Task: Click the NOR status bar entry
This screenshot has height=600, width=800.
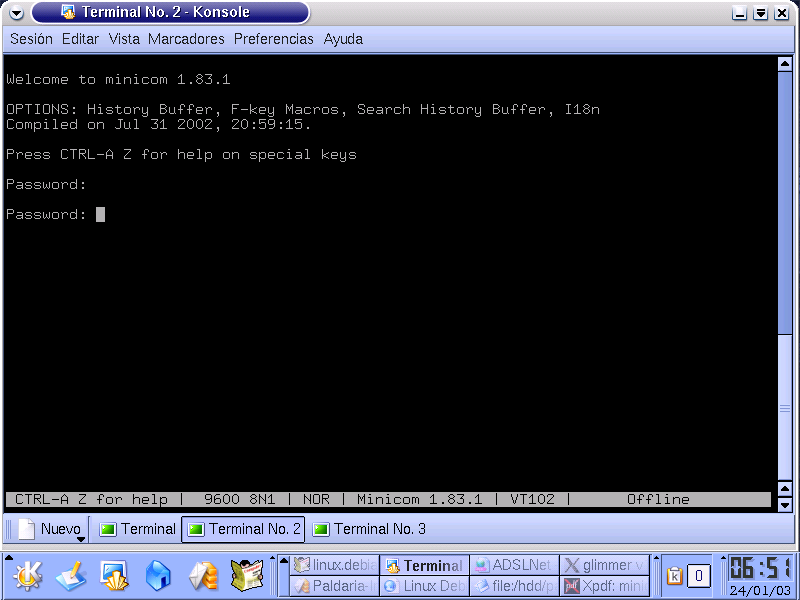Action: (316, 499)
